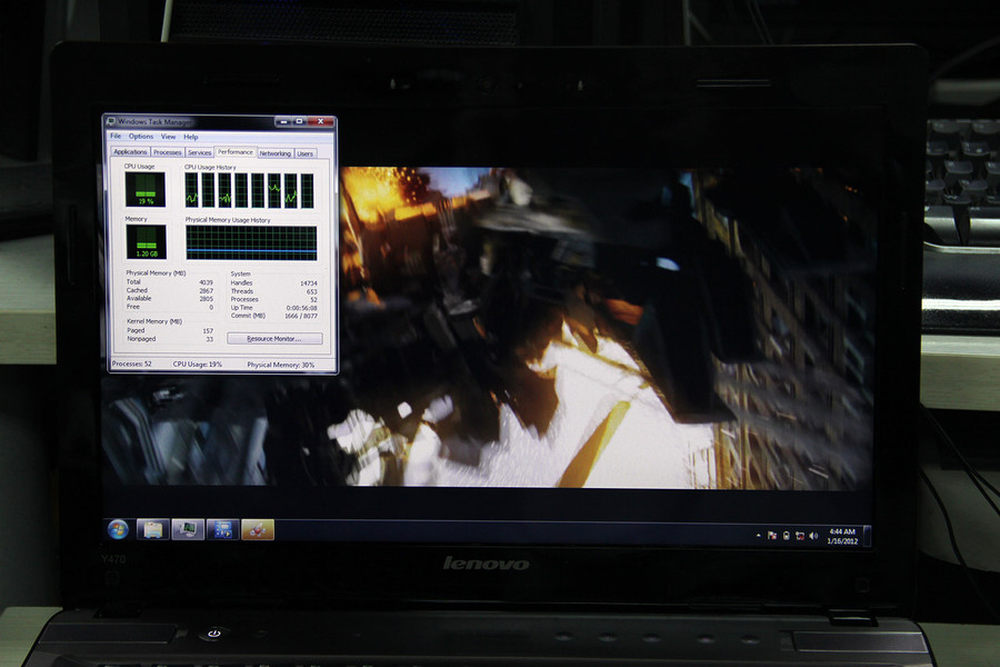The height and width of the screenshot is (667, 1000).
Task: Click the Threads value 653
Action: [x=312, y=291]
